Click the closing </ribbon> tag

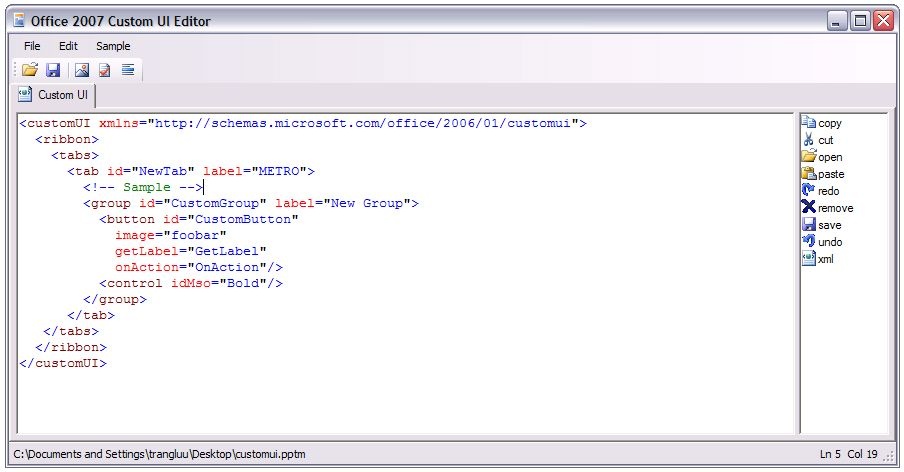click(71, 348)
